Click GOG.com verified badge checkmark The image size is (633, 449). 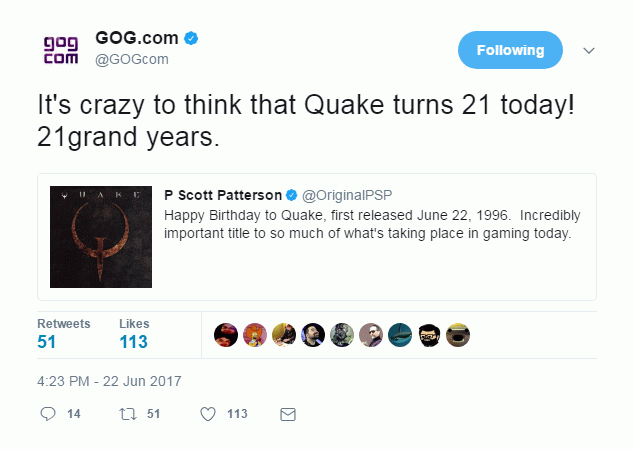pyautogui.click(x=191, y=38)
